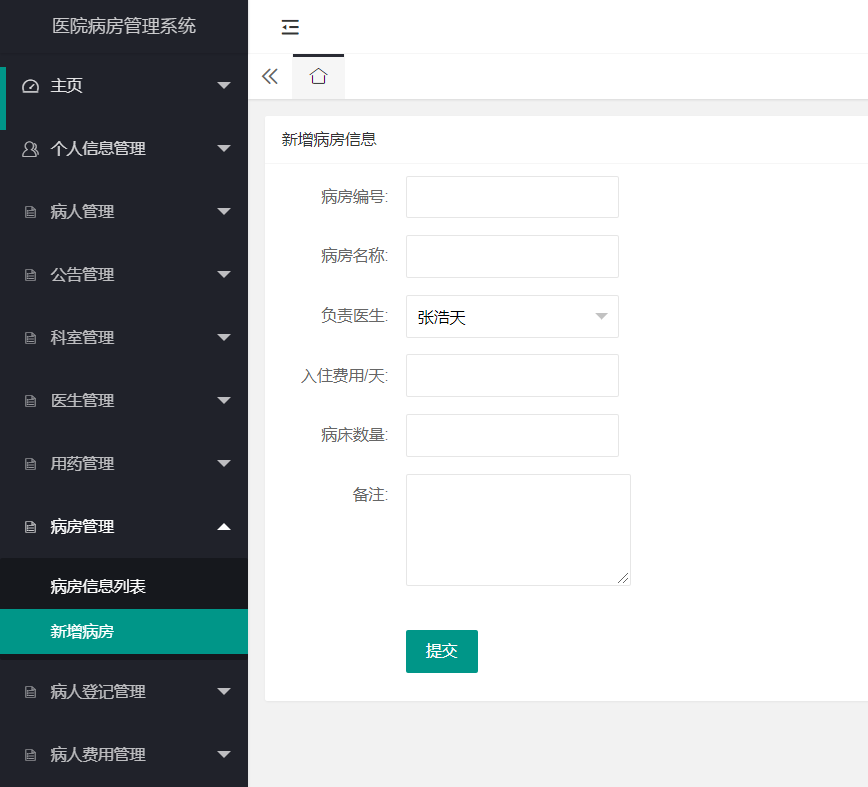This screenshot has height=787, width=868.
Task: Expand the 病人登记管理 menu arrow
Action: coord(224,691)
